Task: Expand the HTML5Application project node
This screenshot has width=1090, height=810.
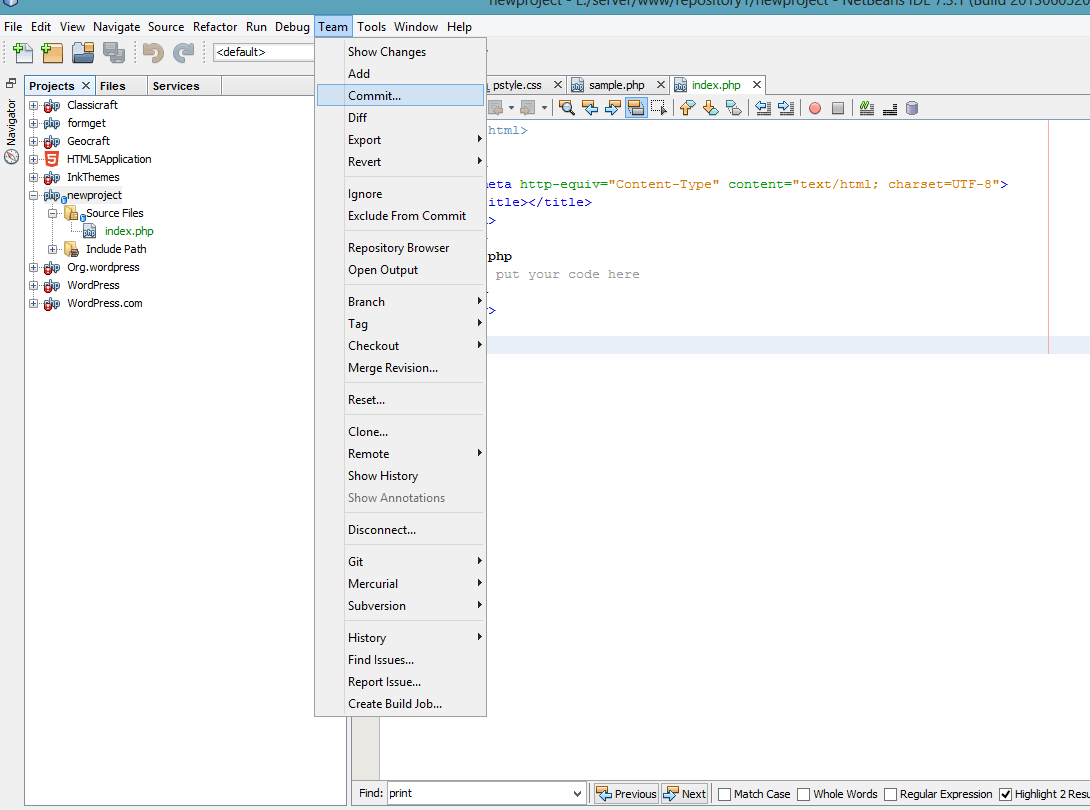Action: pos(33,159)
